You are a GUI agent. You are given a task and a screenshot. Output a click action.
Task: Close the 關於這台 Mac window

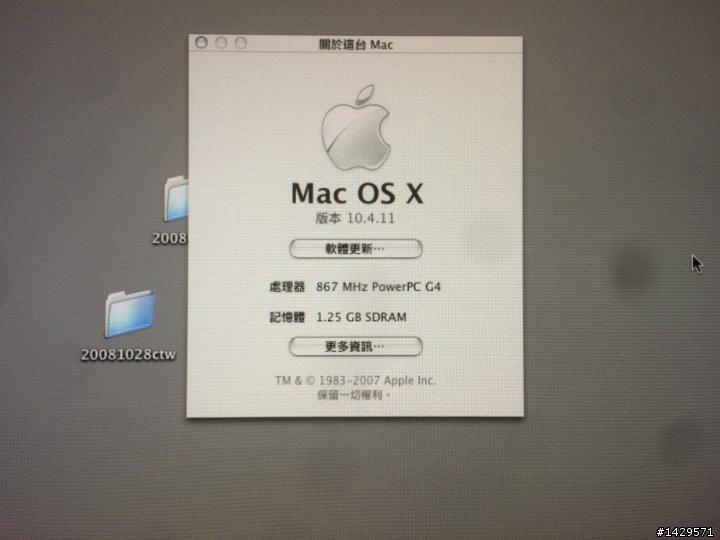pos(201,43)
